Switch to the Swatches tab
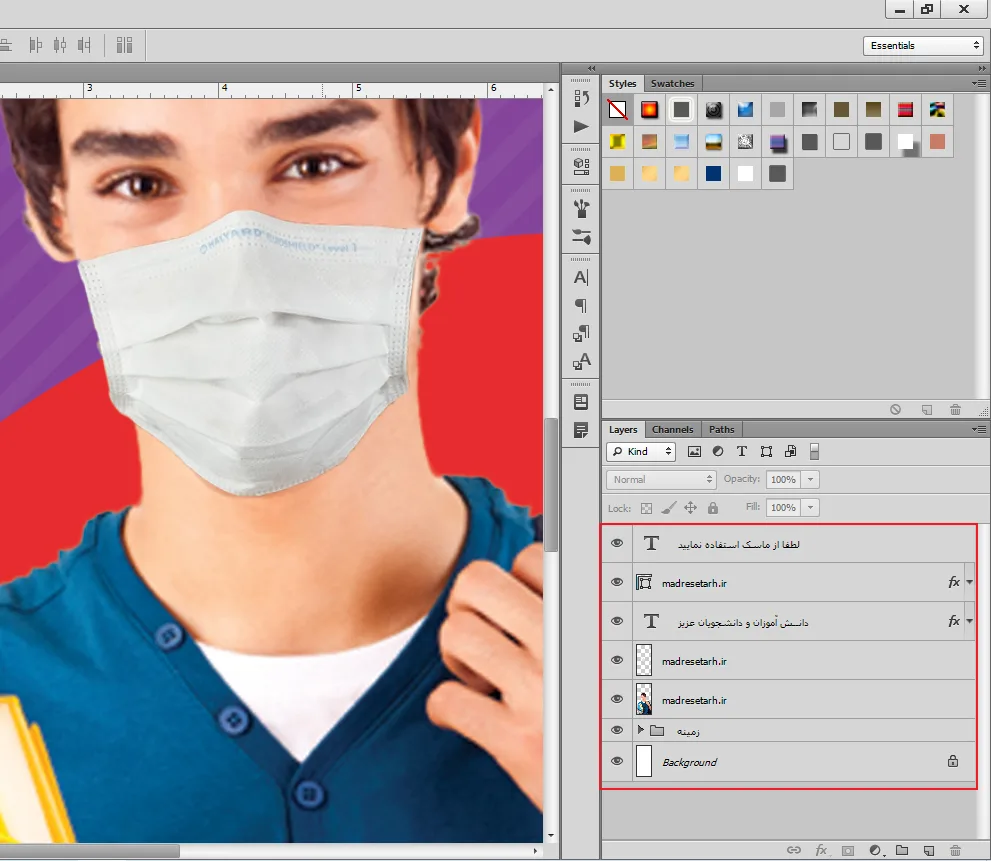The image size is (991, 861). point(672,83)
